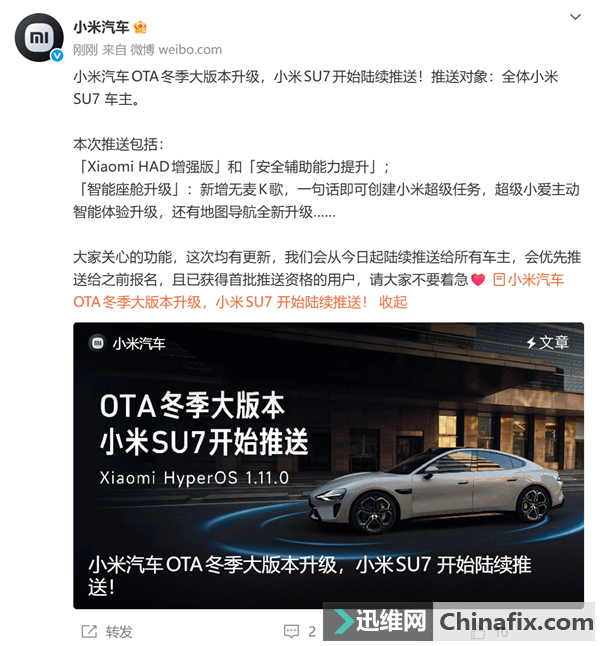Screen dimensions: 600x646
Task: Click the Chinafix.com watermark text
Action: [516, 622]
